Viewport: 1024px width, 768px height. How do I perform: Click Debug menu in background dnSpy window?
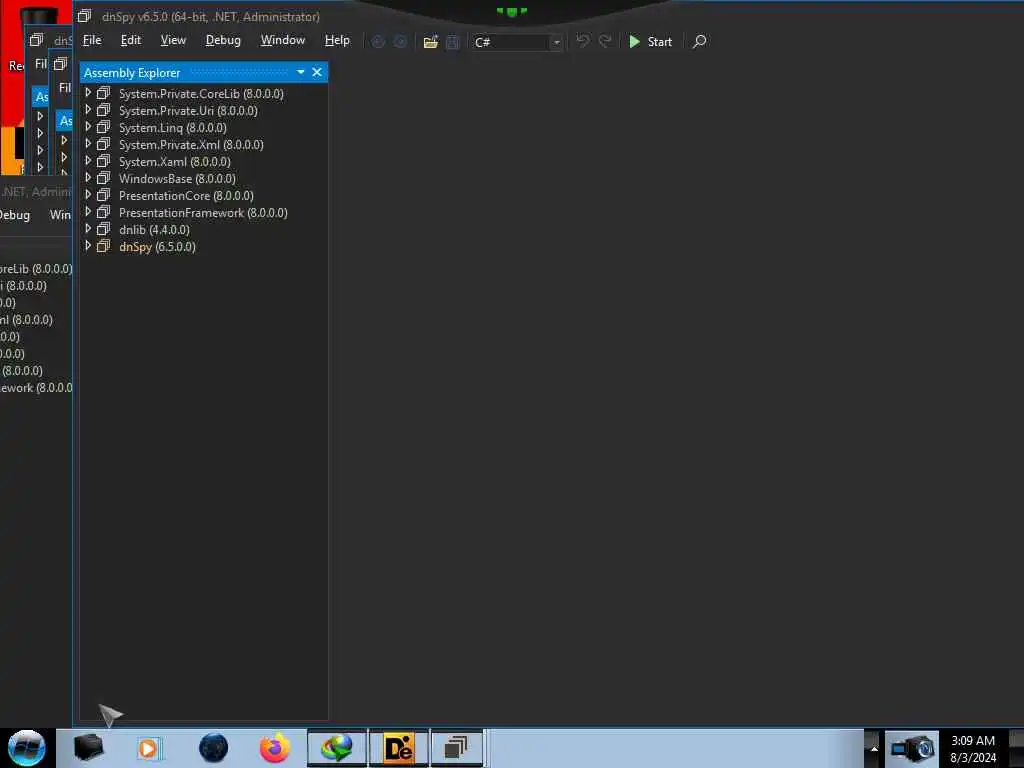click(x=14, y=215)
